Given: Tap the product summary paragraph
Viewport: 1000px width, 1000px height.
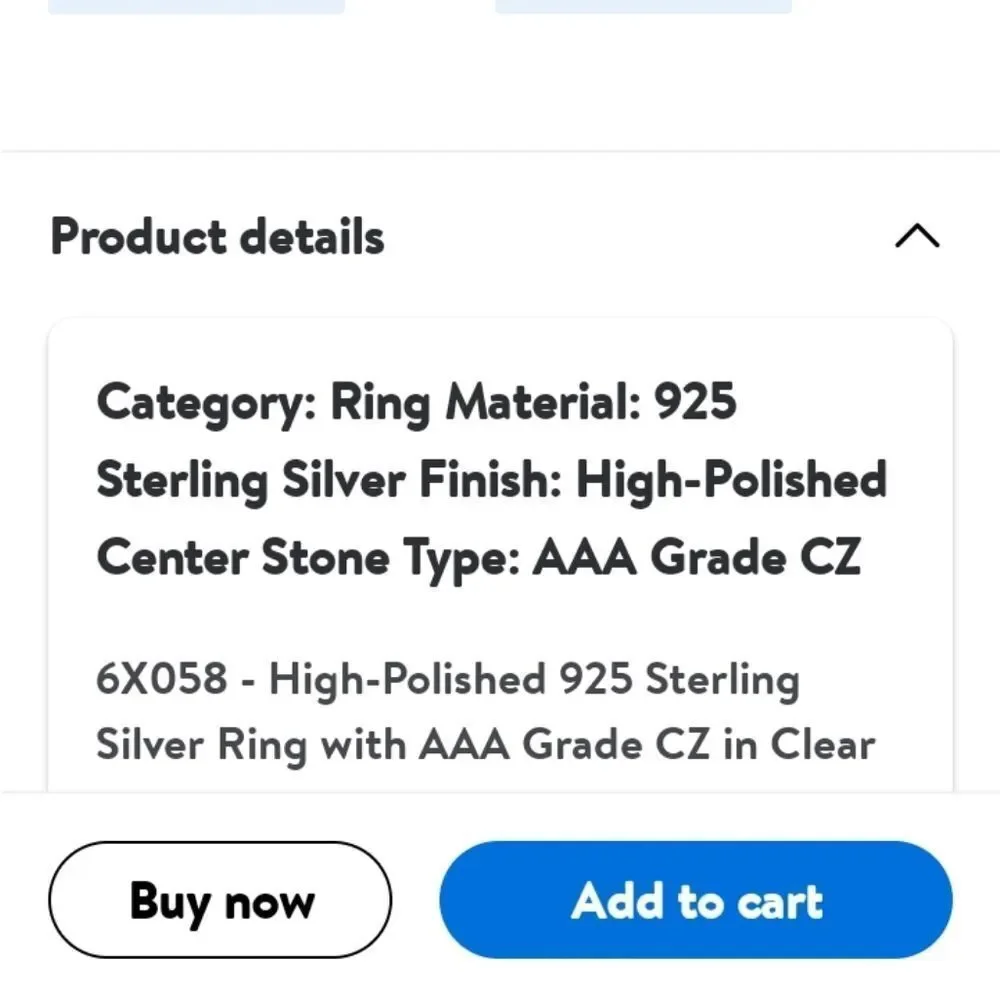Looking at the screenshot, I should pyautogui.click(x=485, y=712).
